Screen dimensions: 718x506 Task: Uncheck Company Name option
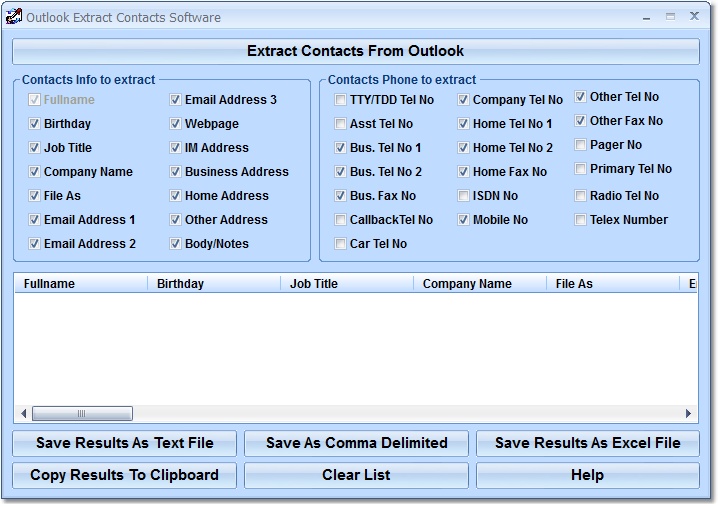pyautogui.click(x=34, y=172)
